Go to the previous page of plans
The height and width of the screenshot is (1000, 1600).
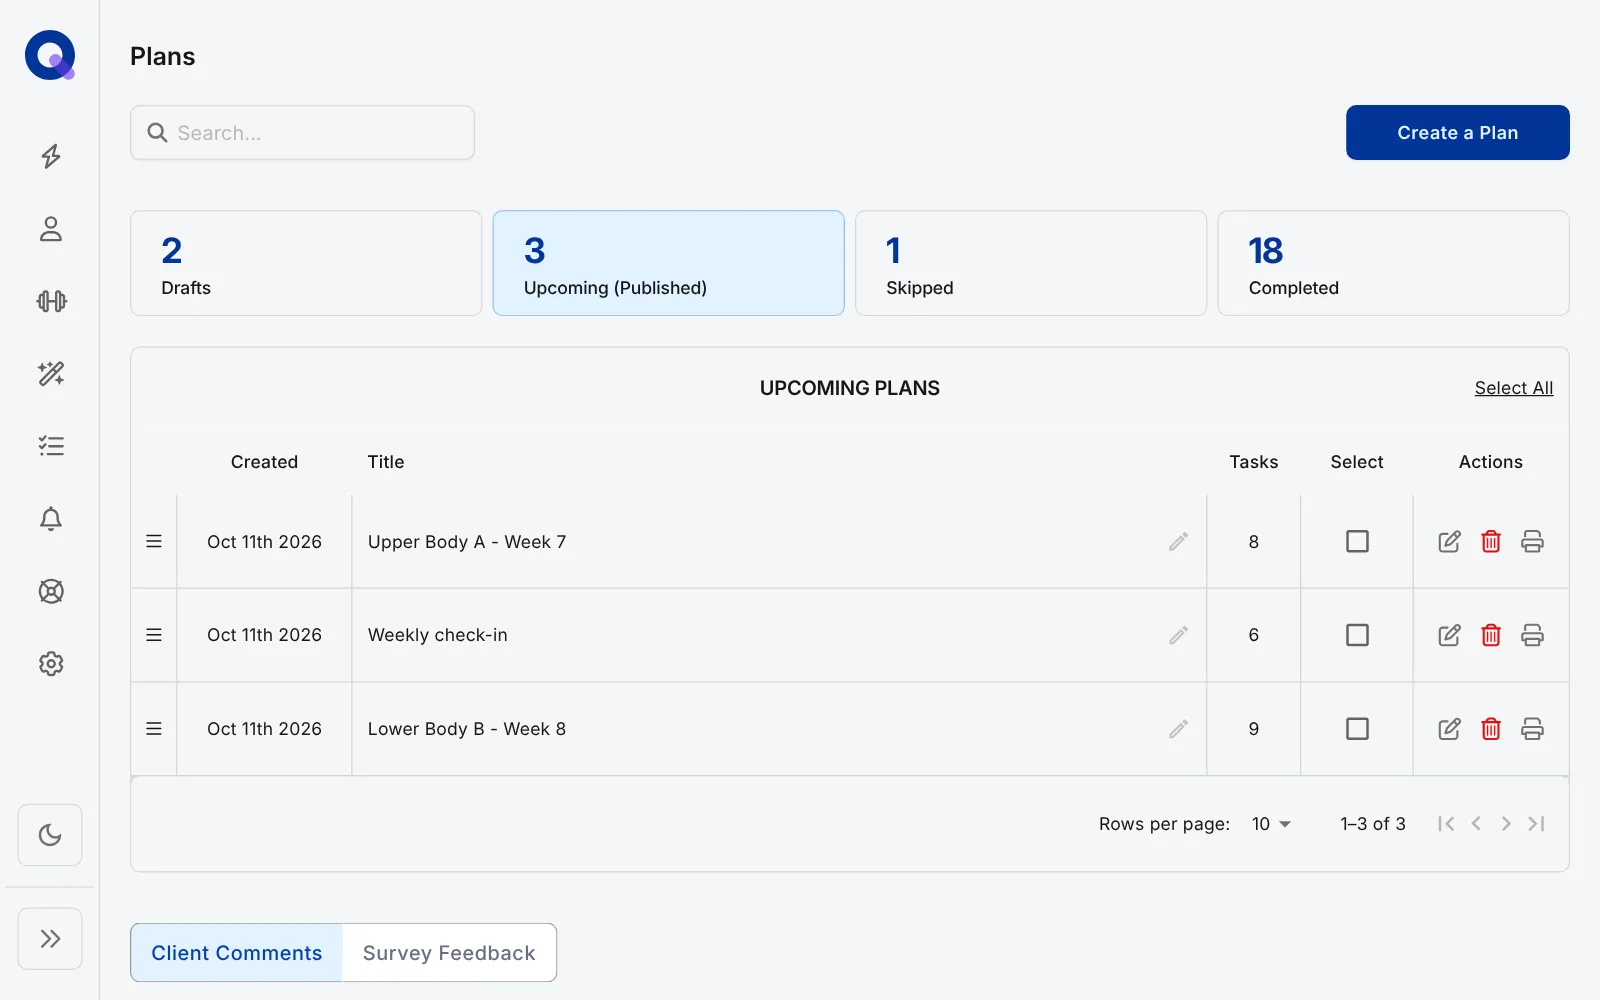coord(1476,824)
